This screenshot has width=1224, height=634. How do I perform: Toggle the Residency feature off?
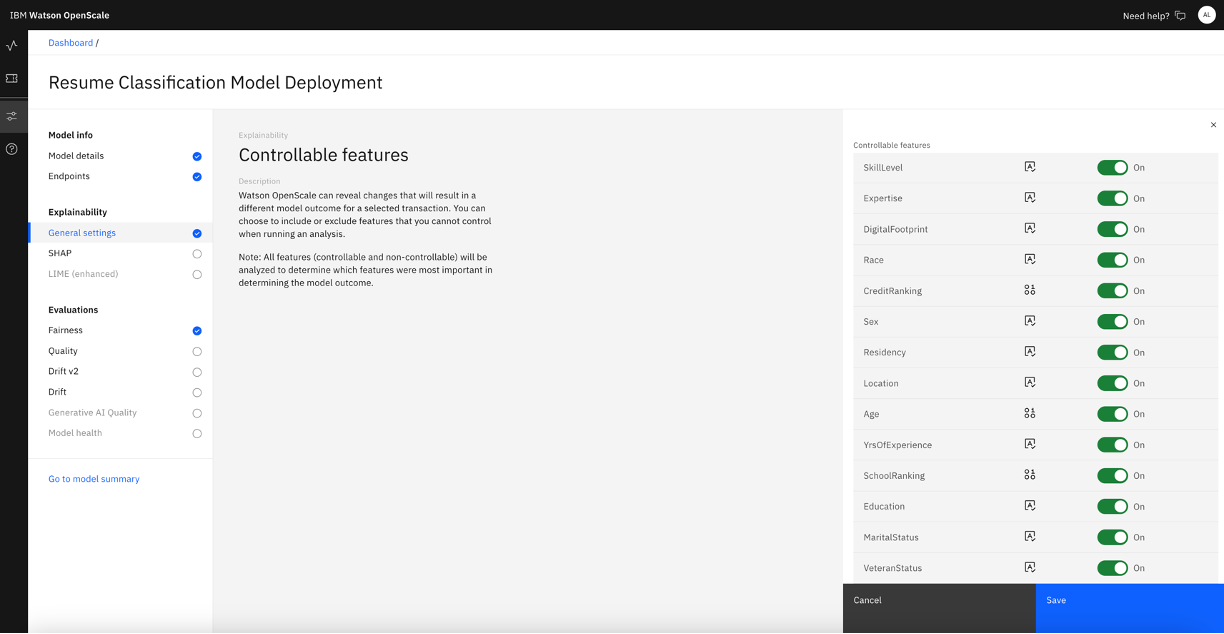(1112, 352)
